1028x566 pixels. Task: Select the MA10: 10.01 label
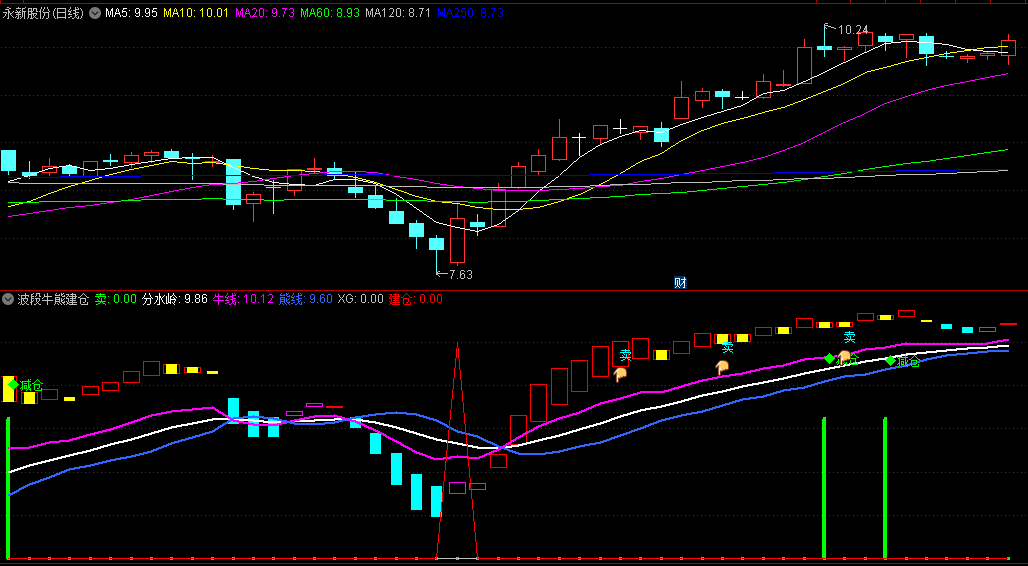(x=196, y=12)
